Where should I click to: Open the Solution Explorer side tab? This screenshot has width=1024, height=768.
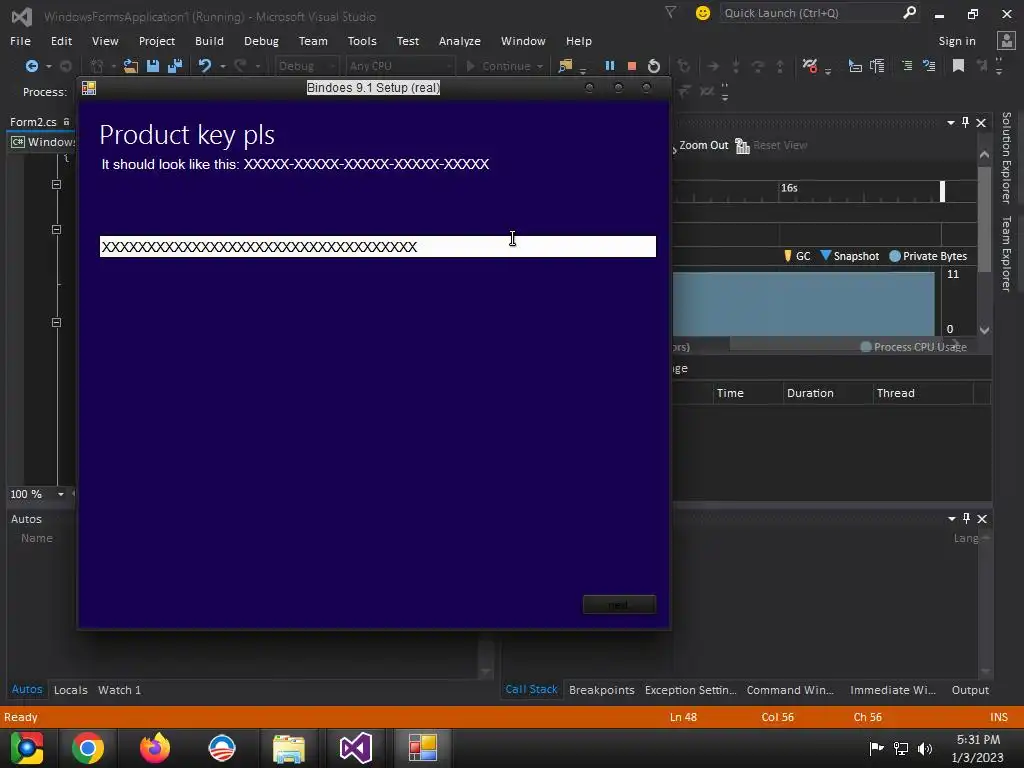[1006, 157]
